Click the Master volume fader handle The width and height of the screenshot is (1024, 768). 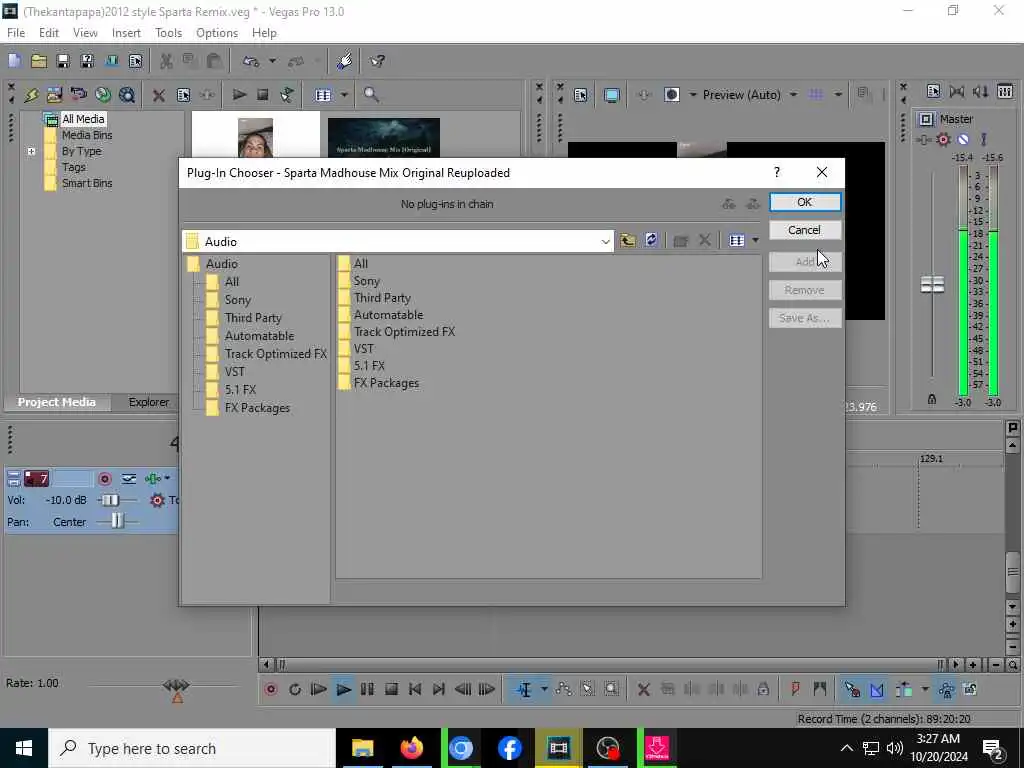[932, 285]
